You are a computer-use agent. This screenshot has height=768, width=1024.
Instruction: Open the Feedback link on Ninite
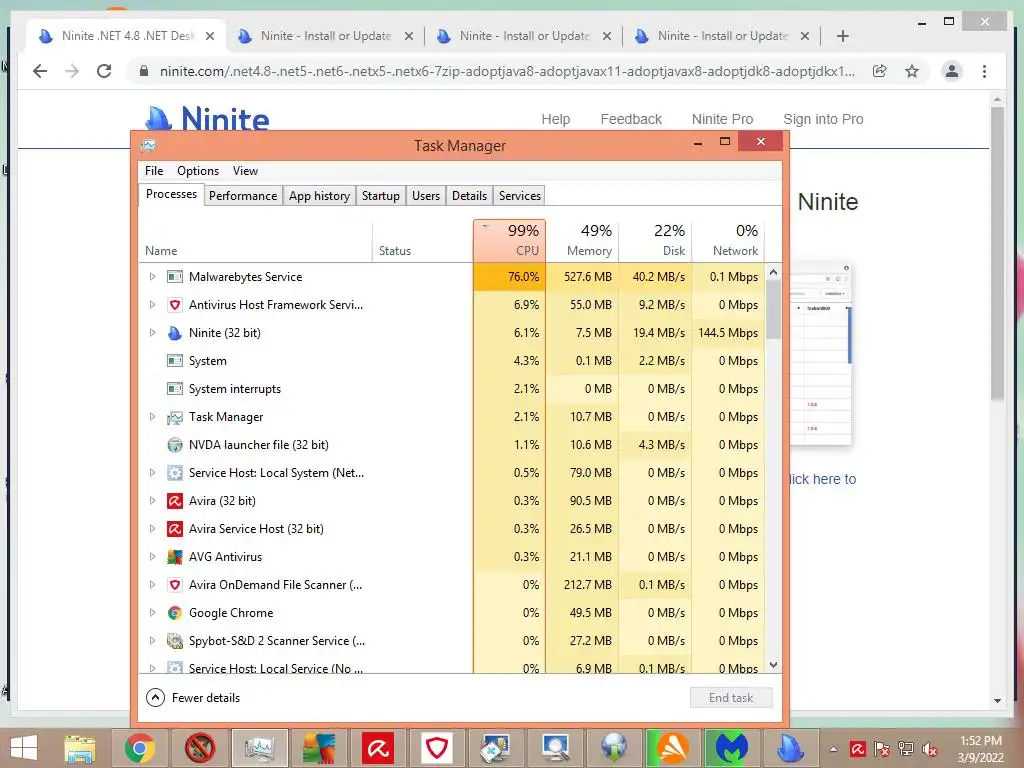click(631, 120)
